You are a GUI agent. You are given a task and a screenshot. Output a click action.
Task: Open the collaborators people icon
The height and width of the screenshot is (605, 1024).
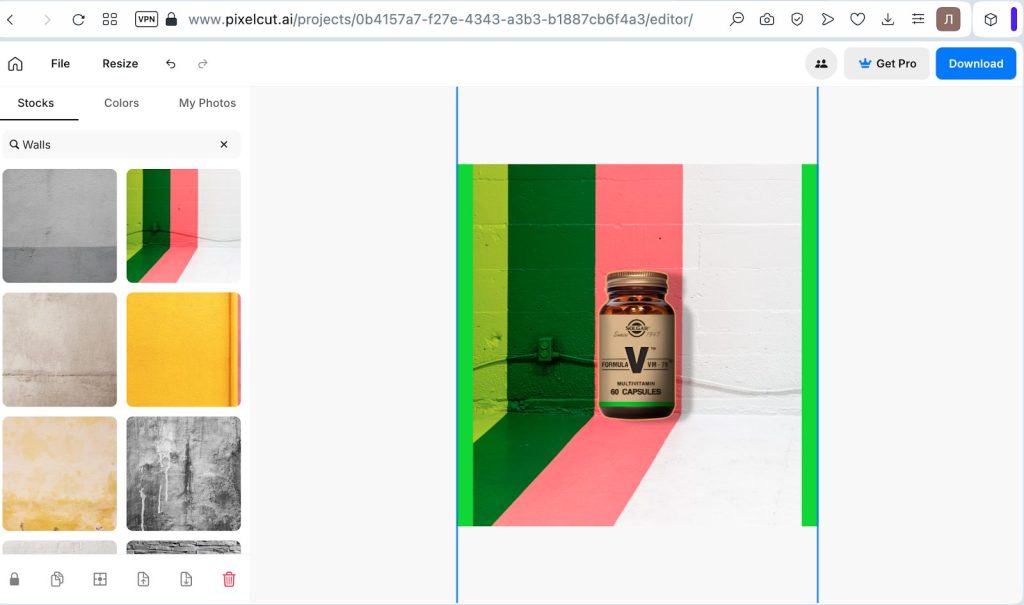click(821, 63)
